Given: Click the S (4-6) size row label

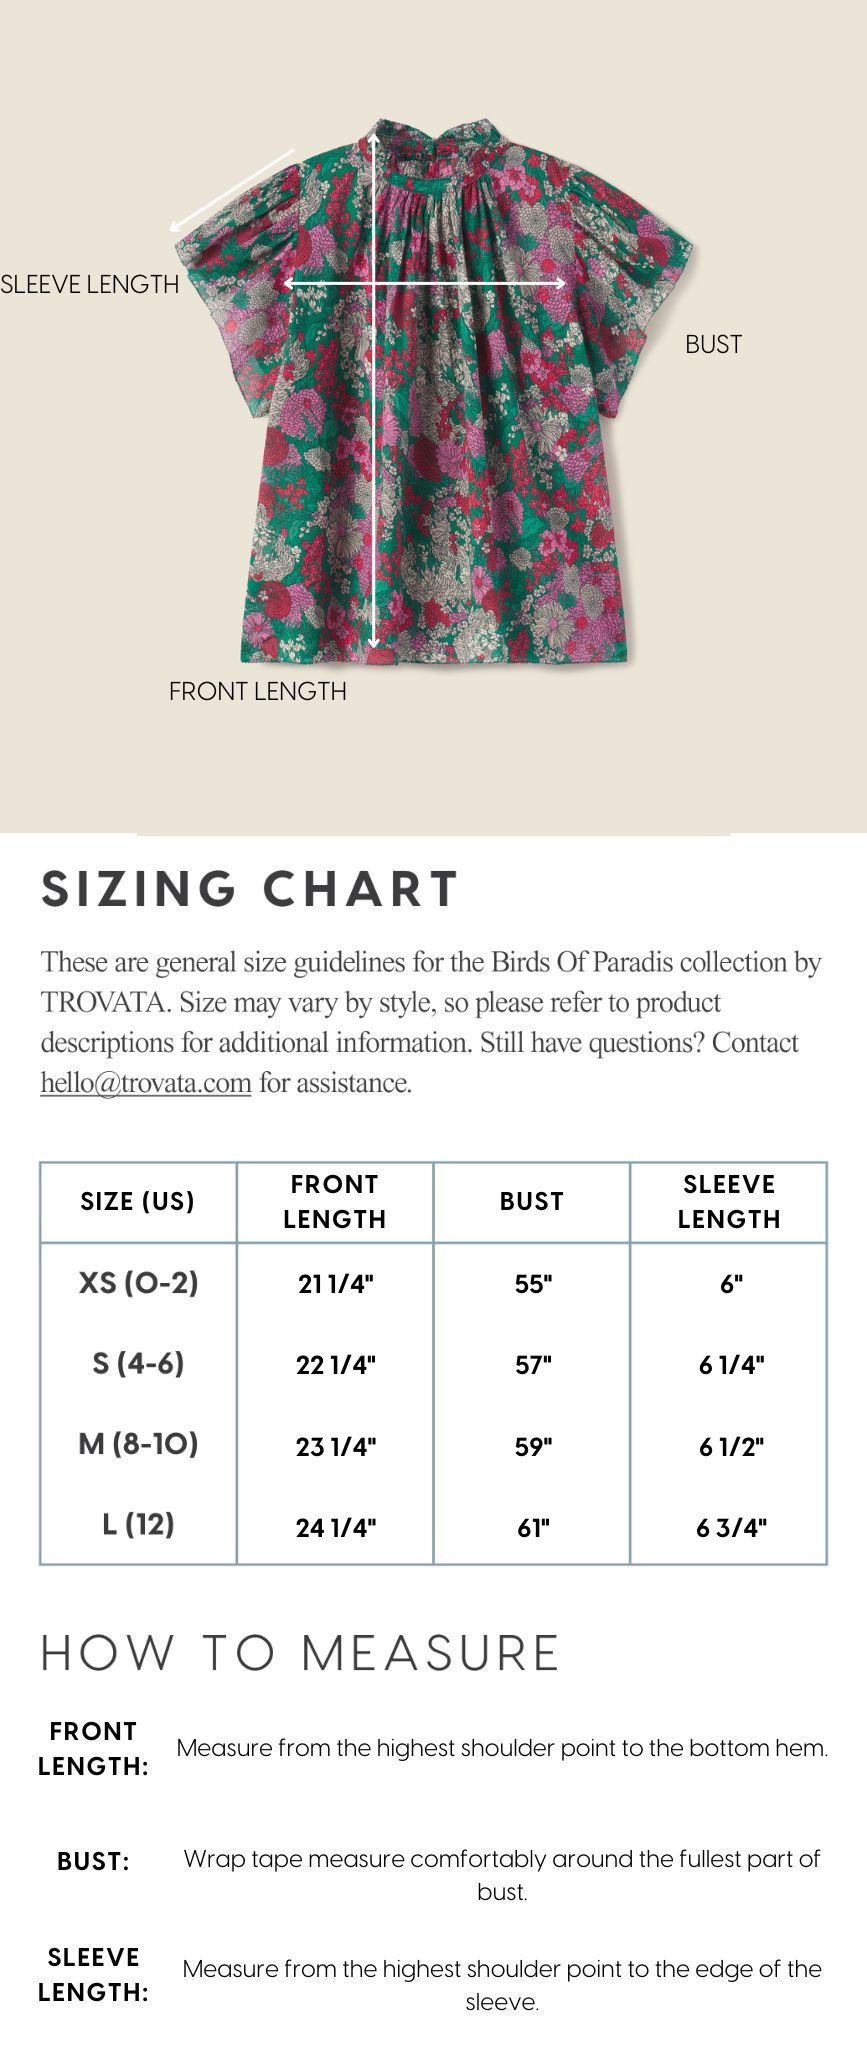Looking at the screenshot, I should coord(139,1363).
